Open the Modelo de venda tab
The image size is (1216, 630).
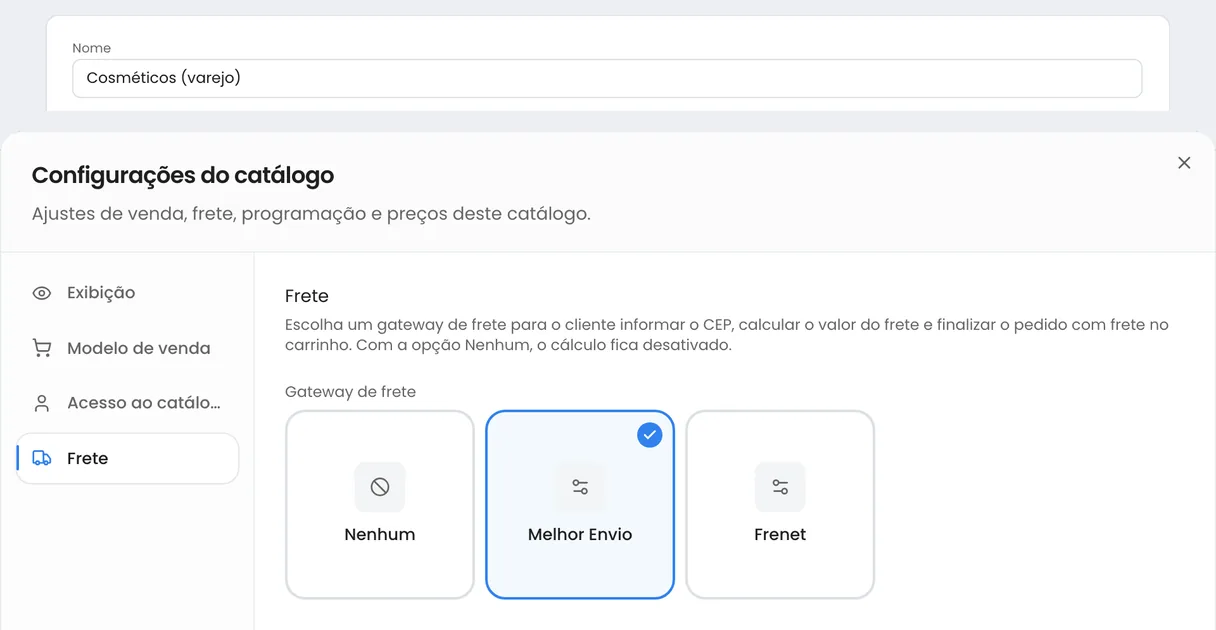coord(128,348)
